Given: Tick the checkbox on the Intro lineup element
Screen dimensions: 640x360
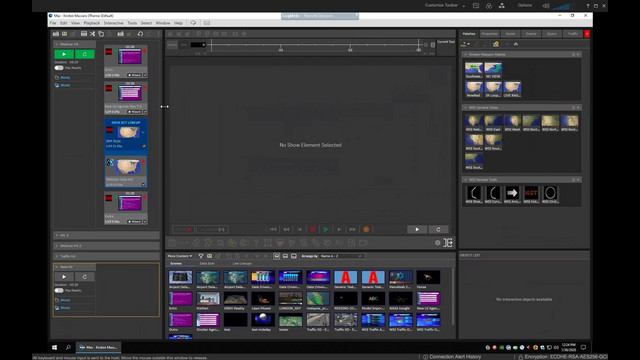Looking at the screenshot, I should (x=145, y=75).
